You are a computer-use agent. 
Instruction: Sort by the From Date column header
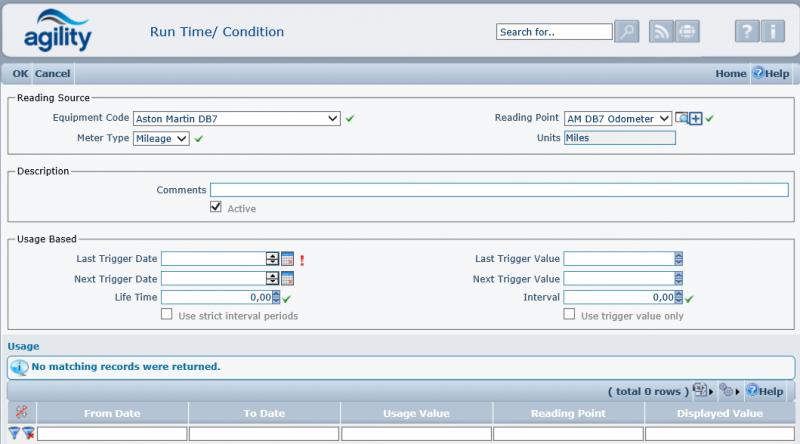click(112, 413)
